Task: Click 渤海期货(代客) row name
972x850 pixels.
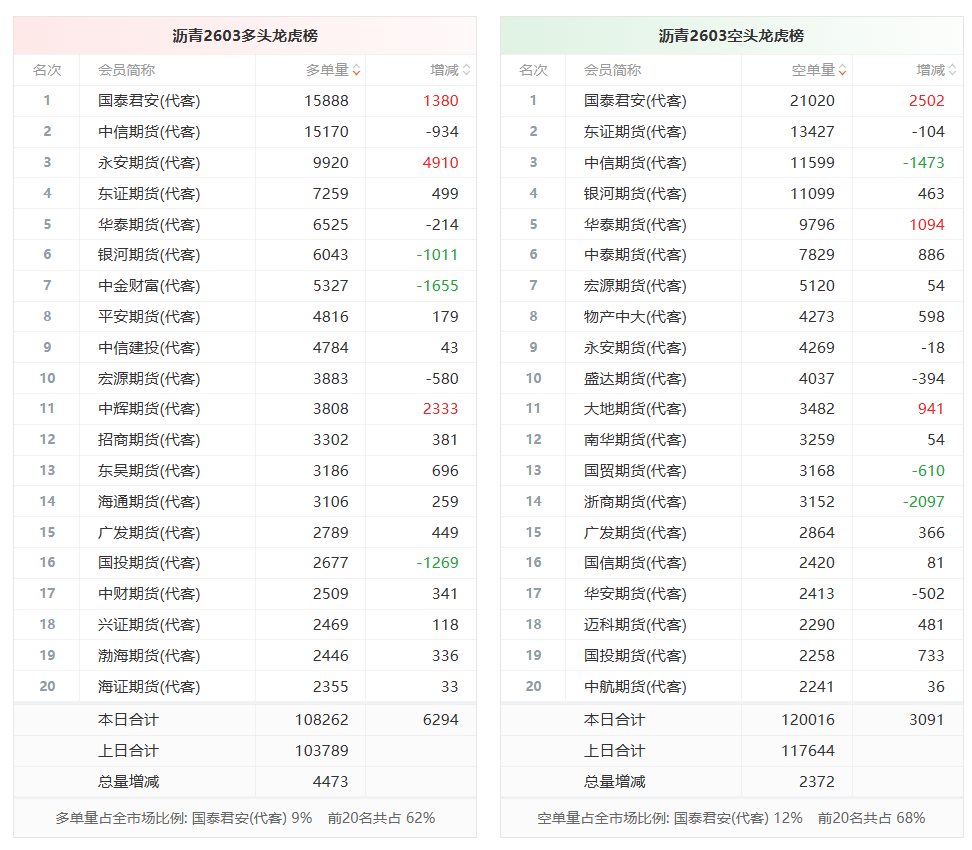Action: [x=149, y=656]
